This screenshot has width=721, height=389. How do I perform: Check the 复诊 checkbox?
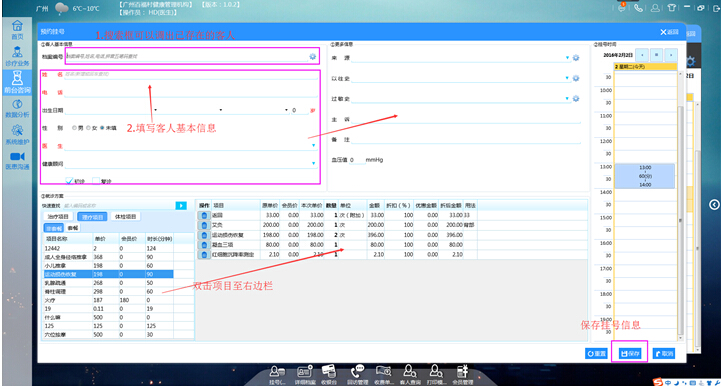click(96, 181)
